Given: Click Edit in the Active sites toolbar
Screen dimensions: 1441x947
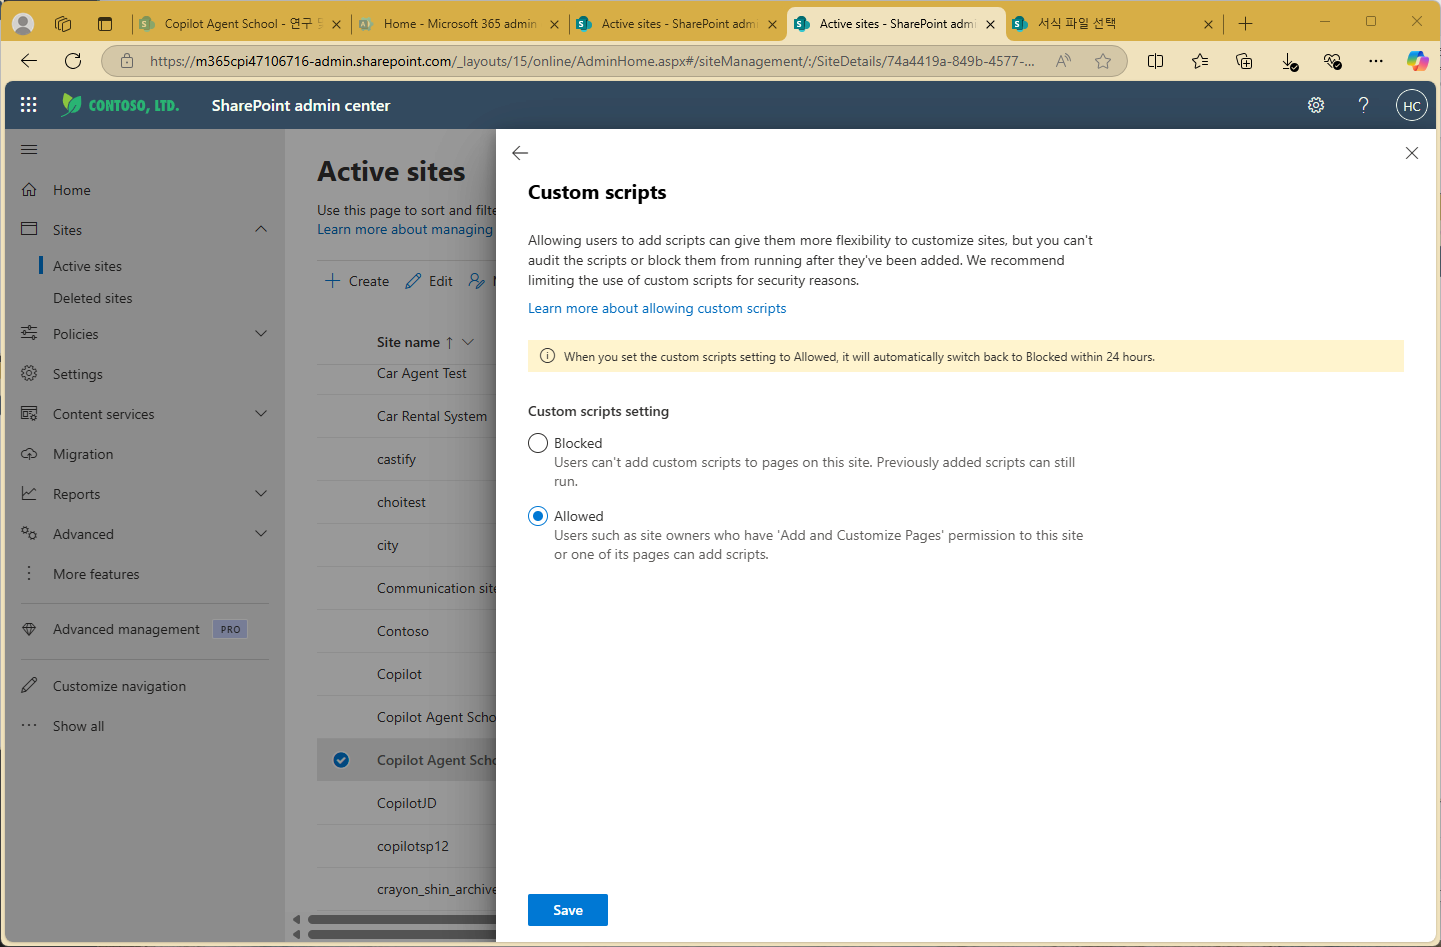Looking at the screenshot, I should click(429, 281).
